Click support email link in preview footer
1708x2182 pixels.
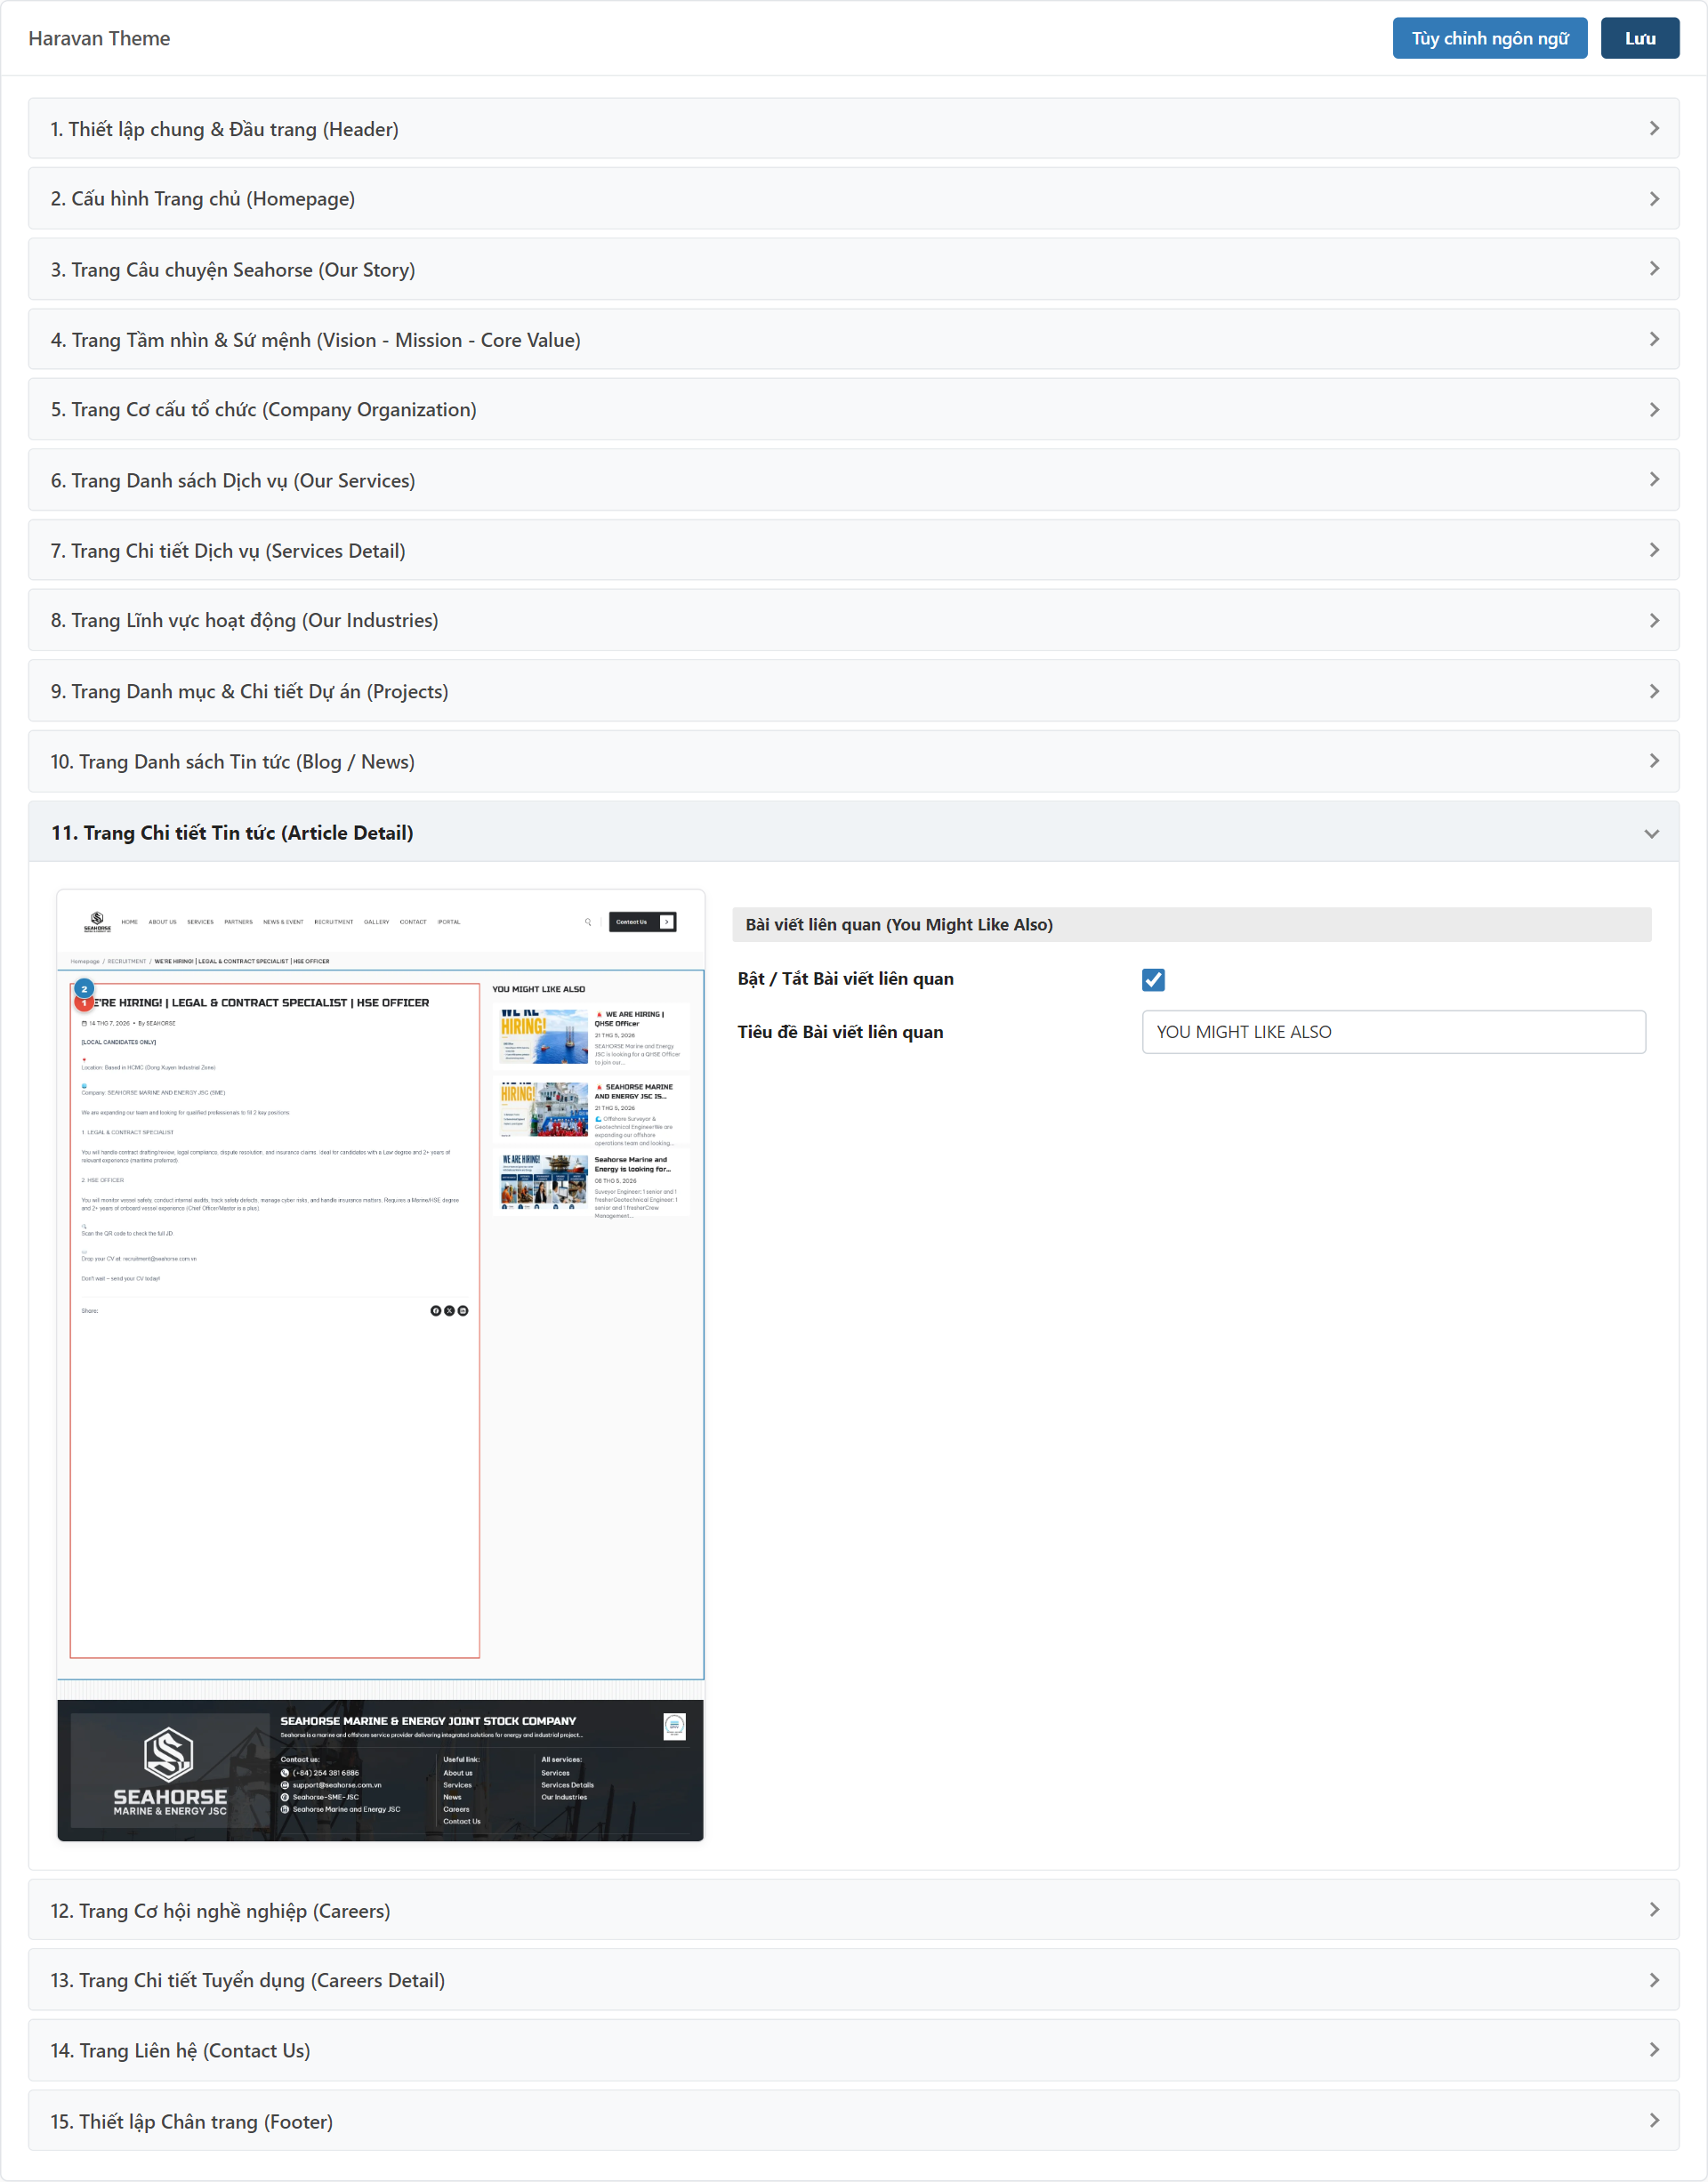[x=336, y=1785]
